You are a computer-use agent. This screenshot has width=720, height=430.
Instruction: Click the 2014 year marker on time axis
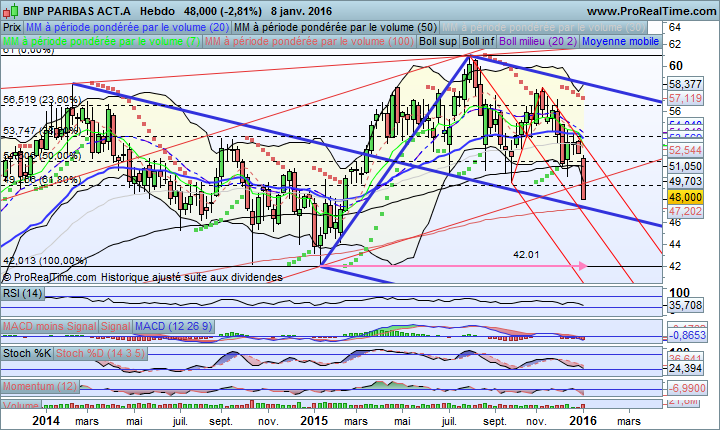[x=46, y=421]
